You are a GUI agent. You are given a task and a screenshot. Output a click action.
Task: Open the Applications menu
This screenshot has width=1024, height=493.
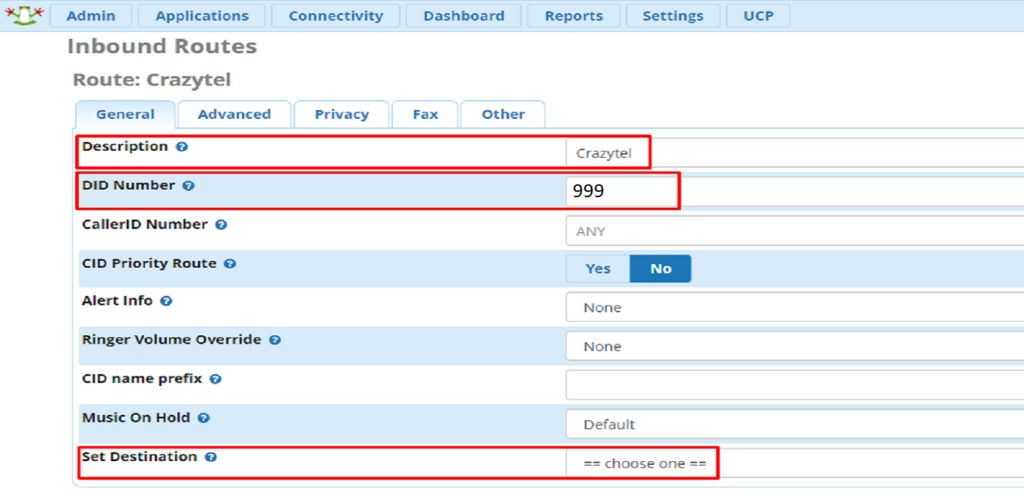click(x=202, y=16)
